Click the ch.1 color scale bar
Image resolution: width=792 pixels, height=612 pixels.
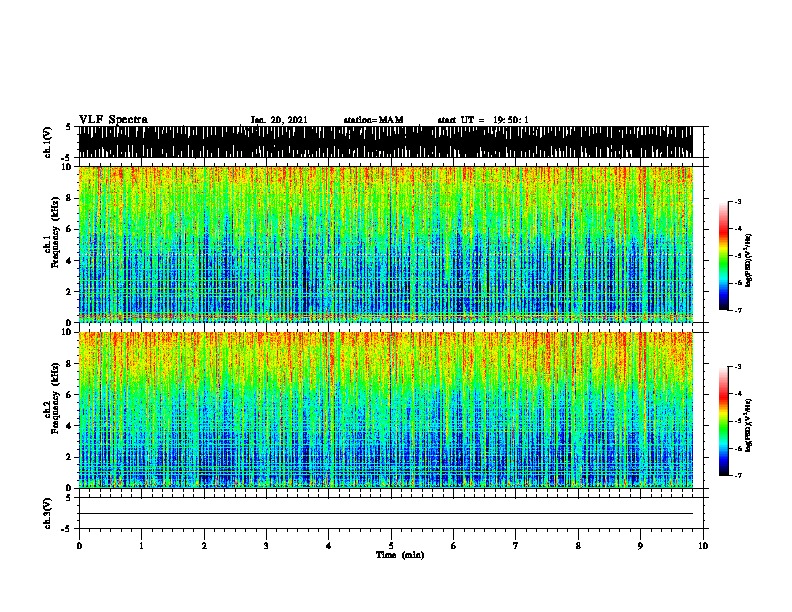pyautogui.click(x=724, y=256)
